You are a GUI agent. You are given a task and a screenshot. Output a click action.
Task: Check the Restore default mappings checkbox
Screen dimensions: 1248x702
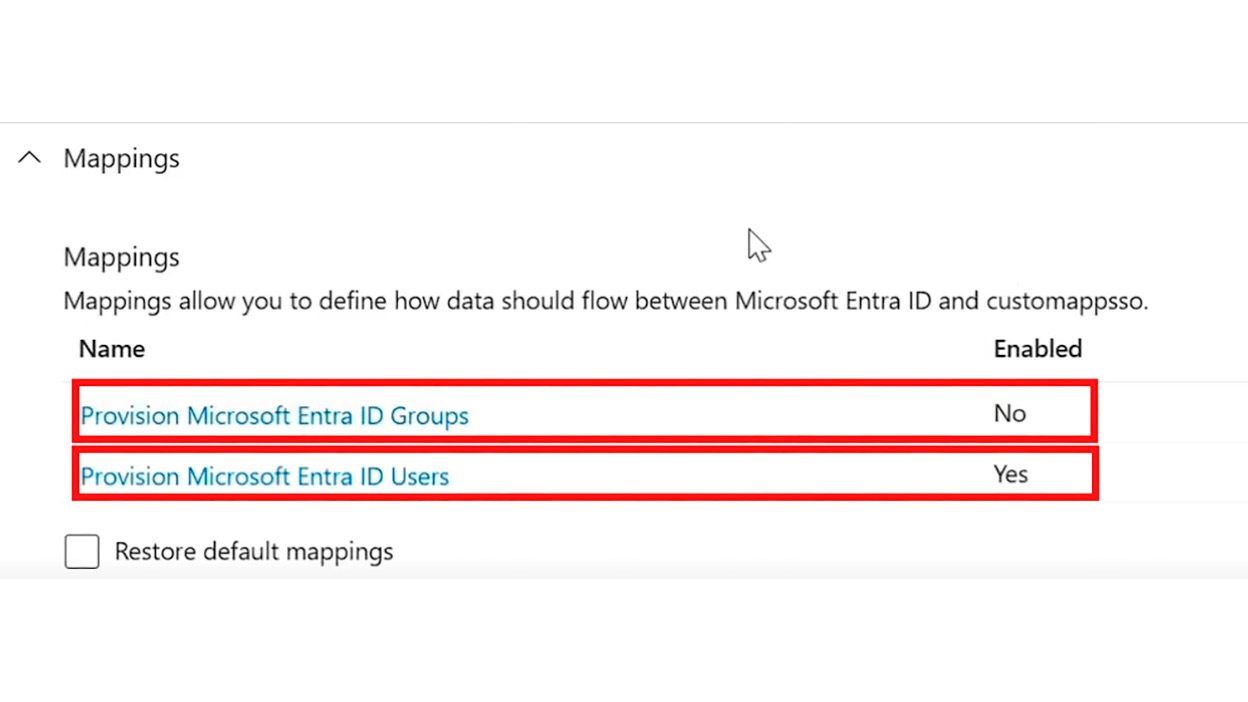click(82, 551)
